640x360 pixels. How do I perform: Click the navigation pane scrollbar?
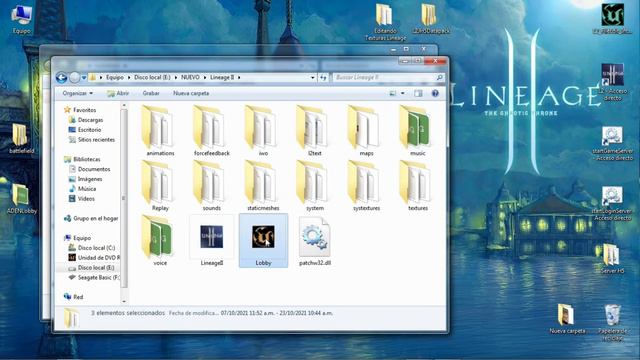click(x=124, y=198)
